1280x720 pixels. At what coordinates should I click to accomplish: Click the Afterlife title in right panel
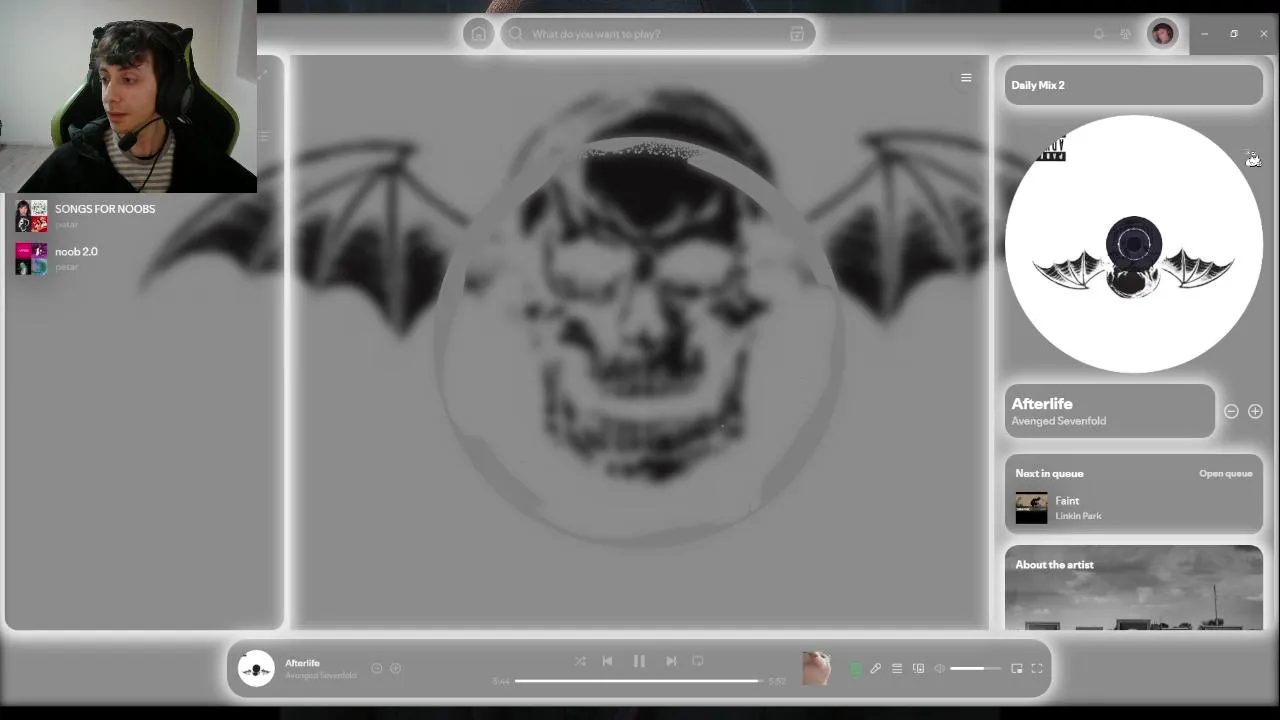[1042, 404]
